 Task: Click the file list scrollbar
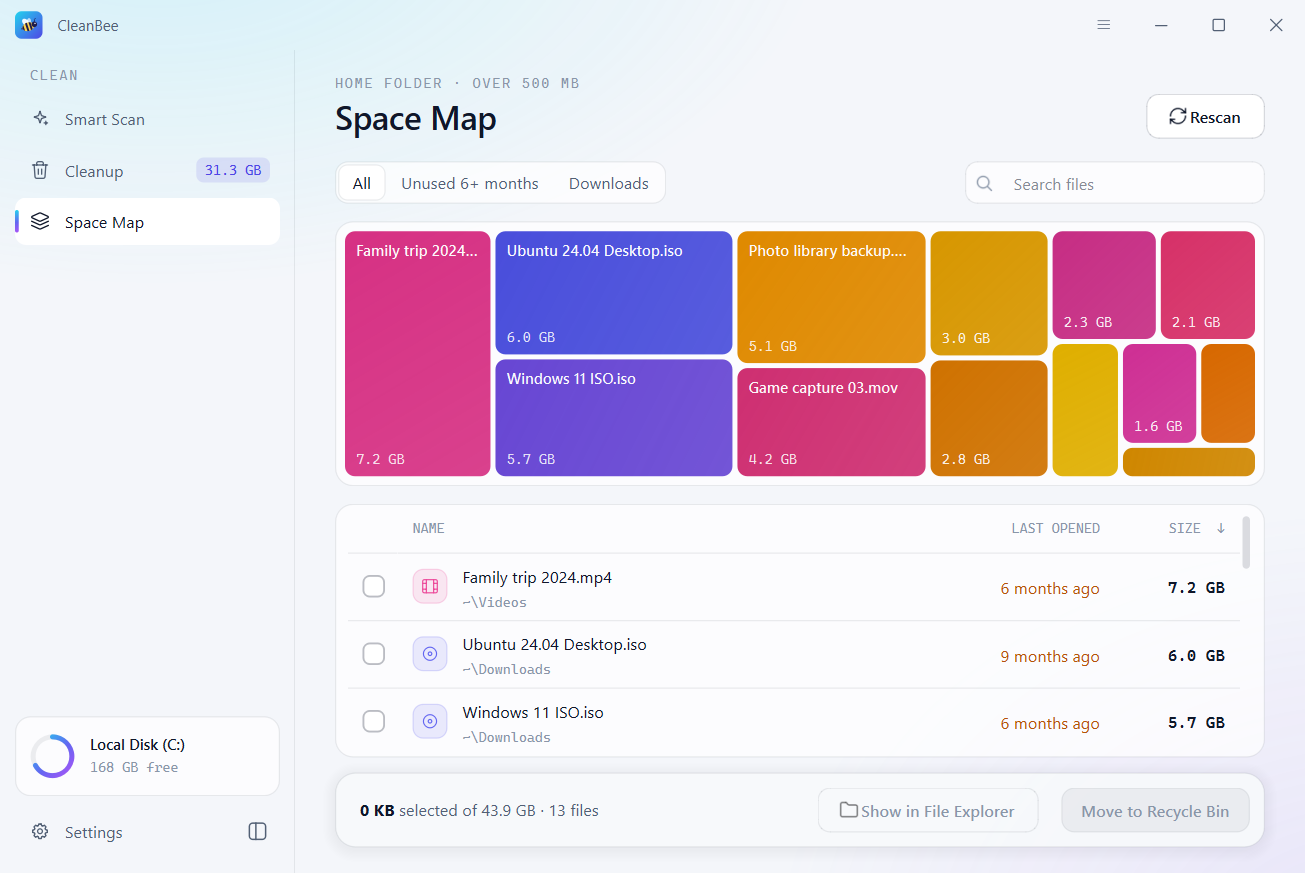(x=1246, y=542)
